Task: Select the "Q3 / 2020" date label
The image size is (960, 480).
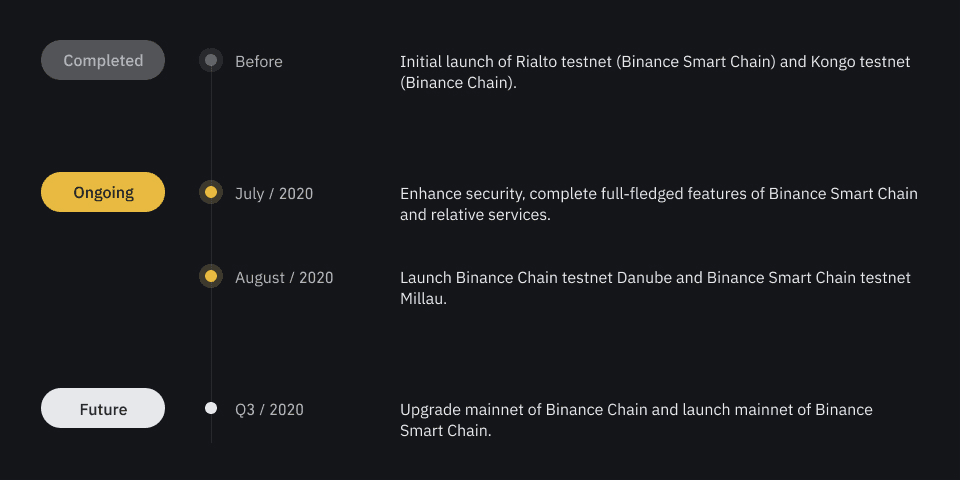Action: (x=269, y=409)
